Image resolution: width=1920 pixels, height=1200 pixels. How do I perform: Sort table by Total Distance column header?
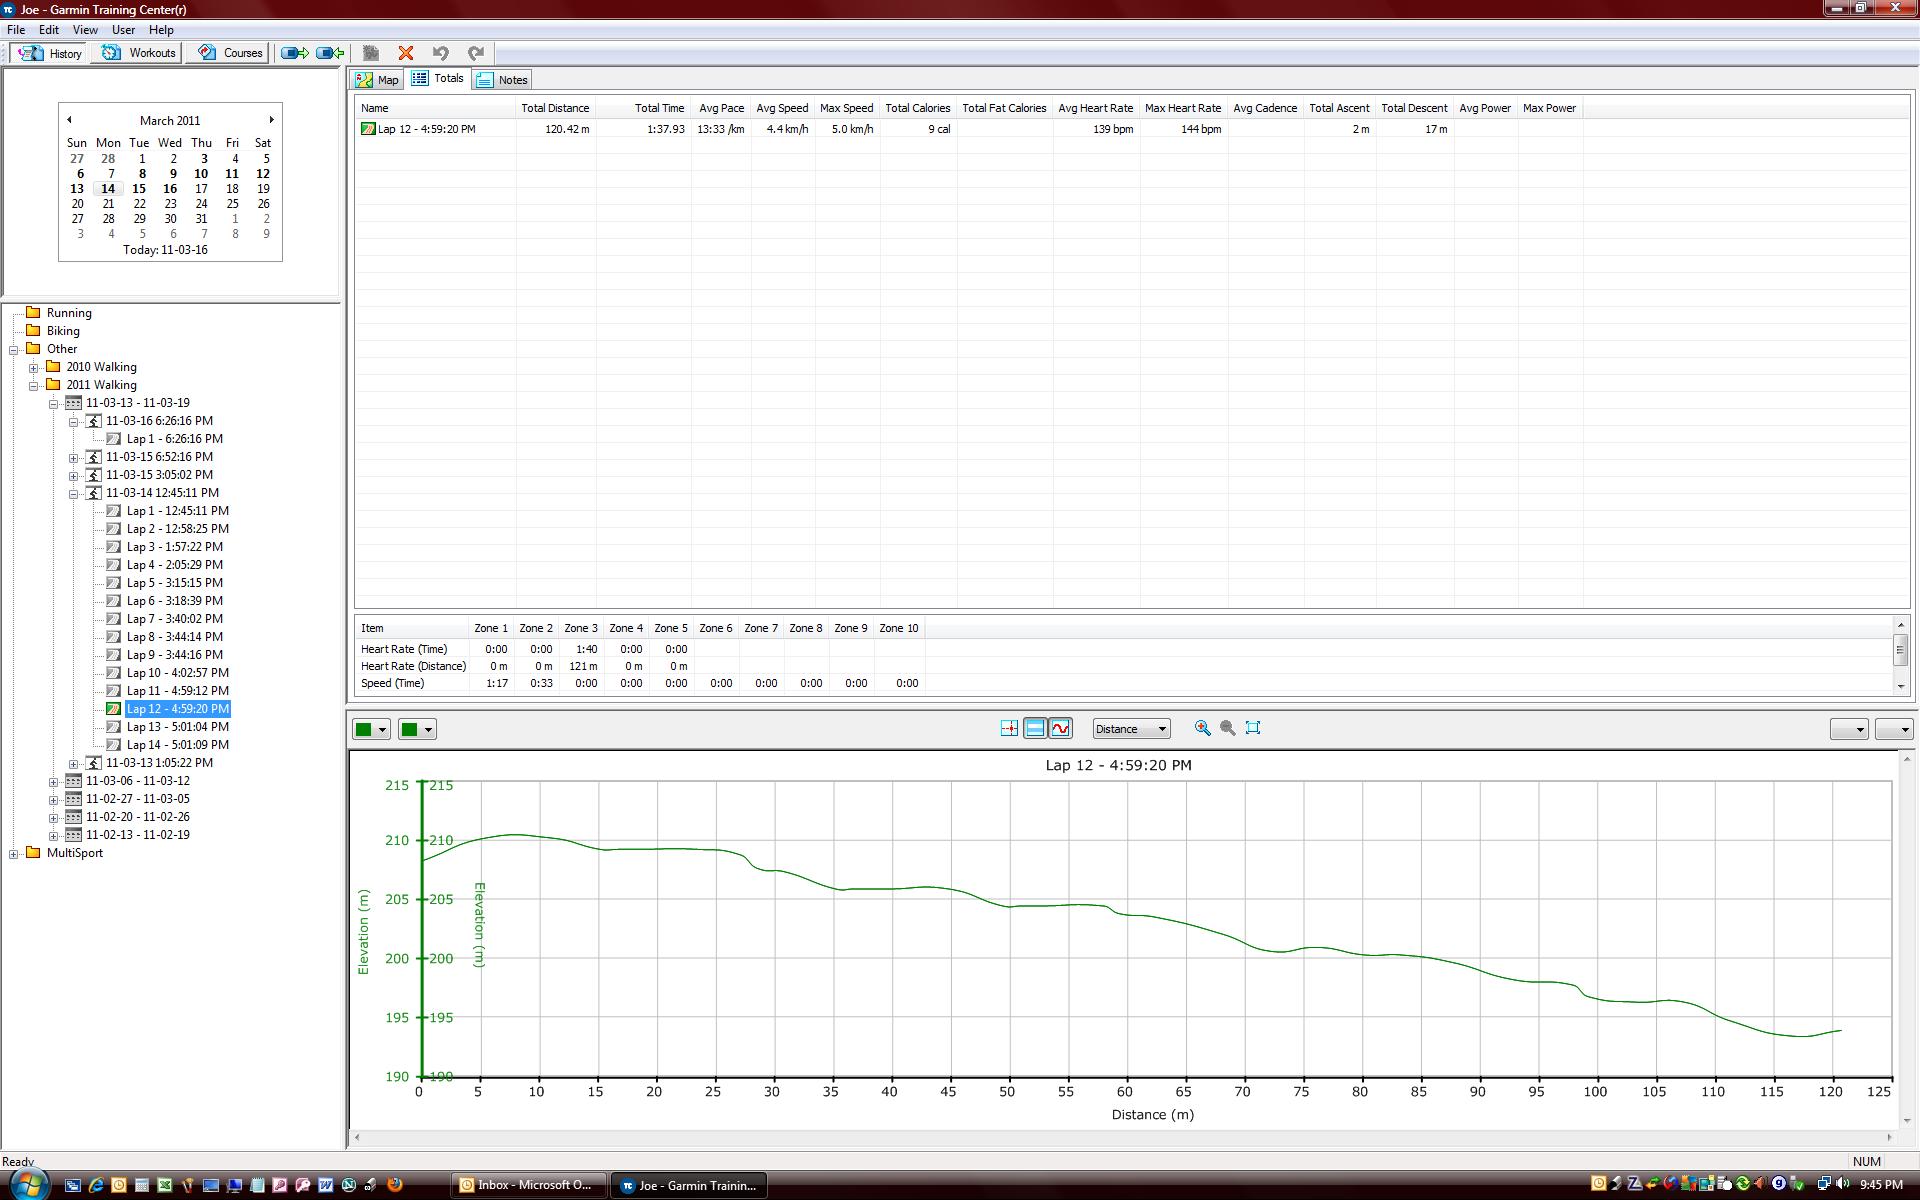click(556, 108)
